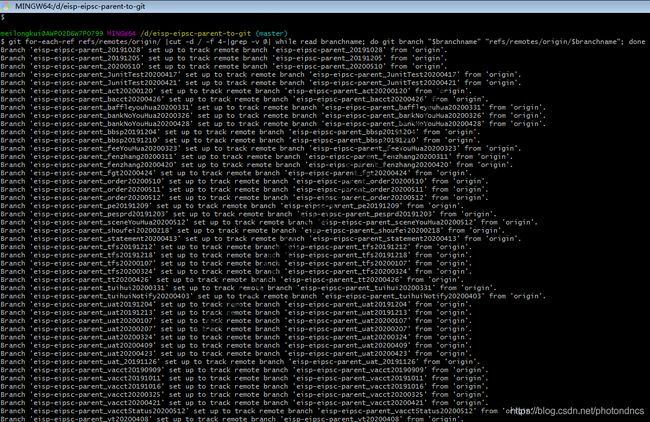This screenshot has height=422, width=650.
Task: Select the output row for eisp-eipsc-parent_20191205
Action: (x=224, y=58)
